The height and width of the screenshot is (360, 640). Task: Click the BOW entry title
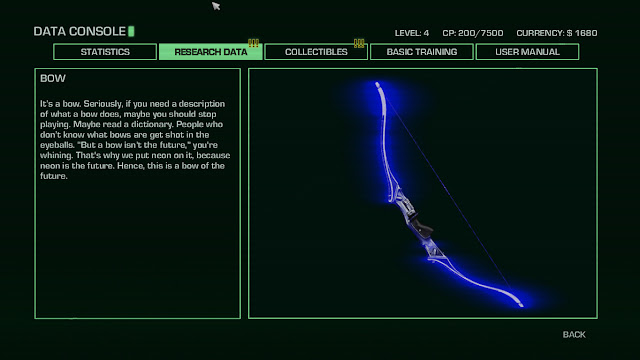coord(53,78)
